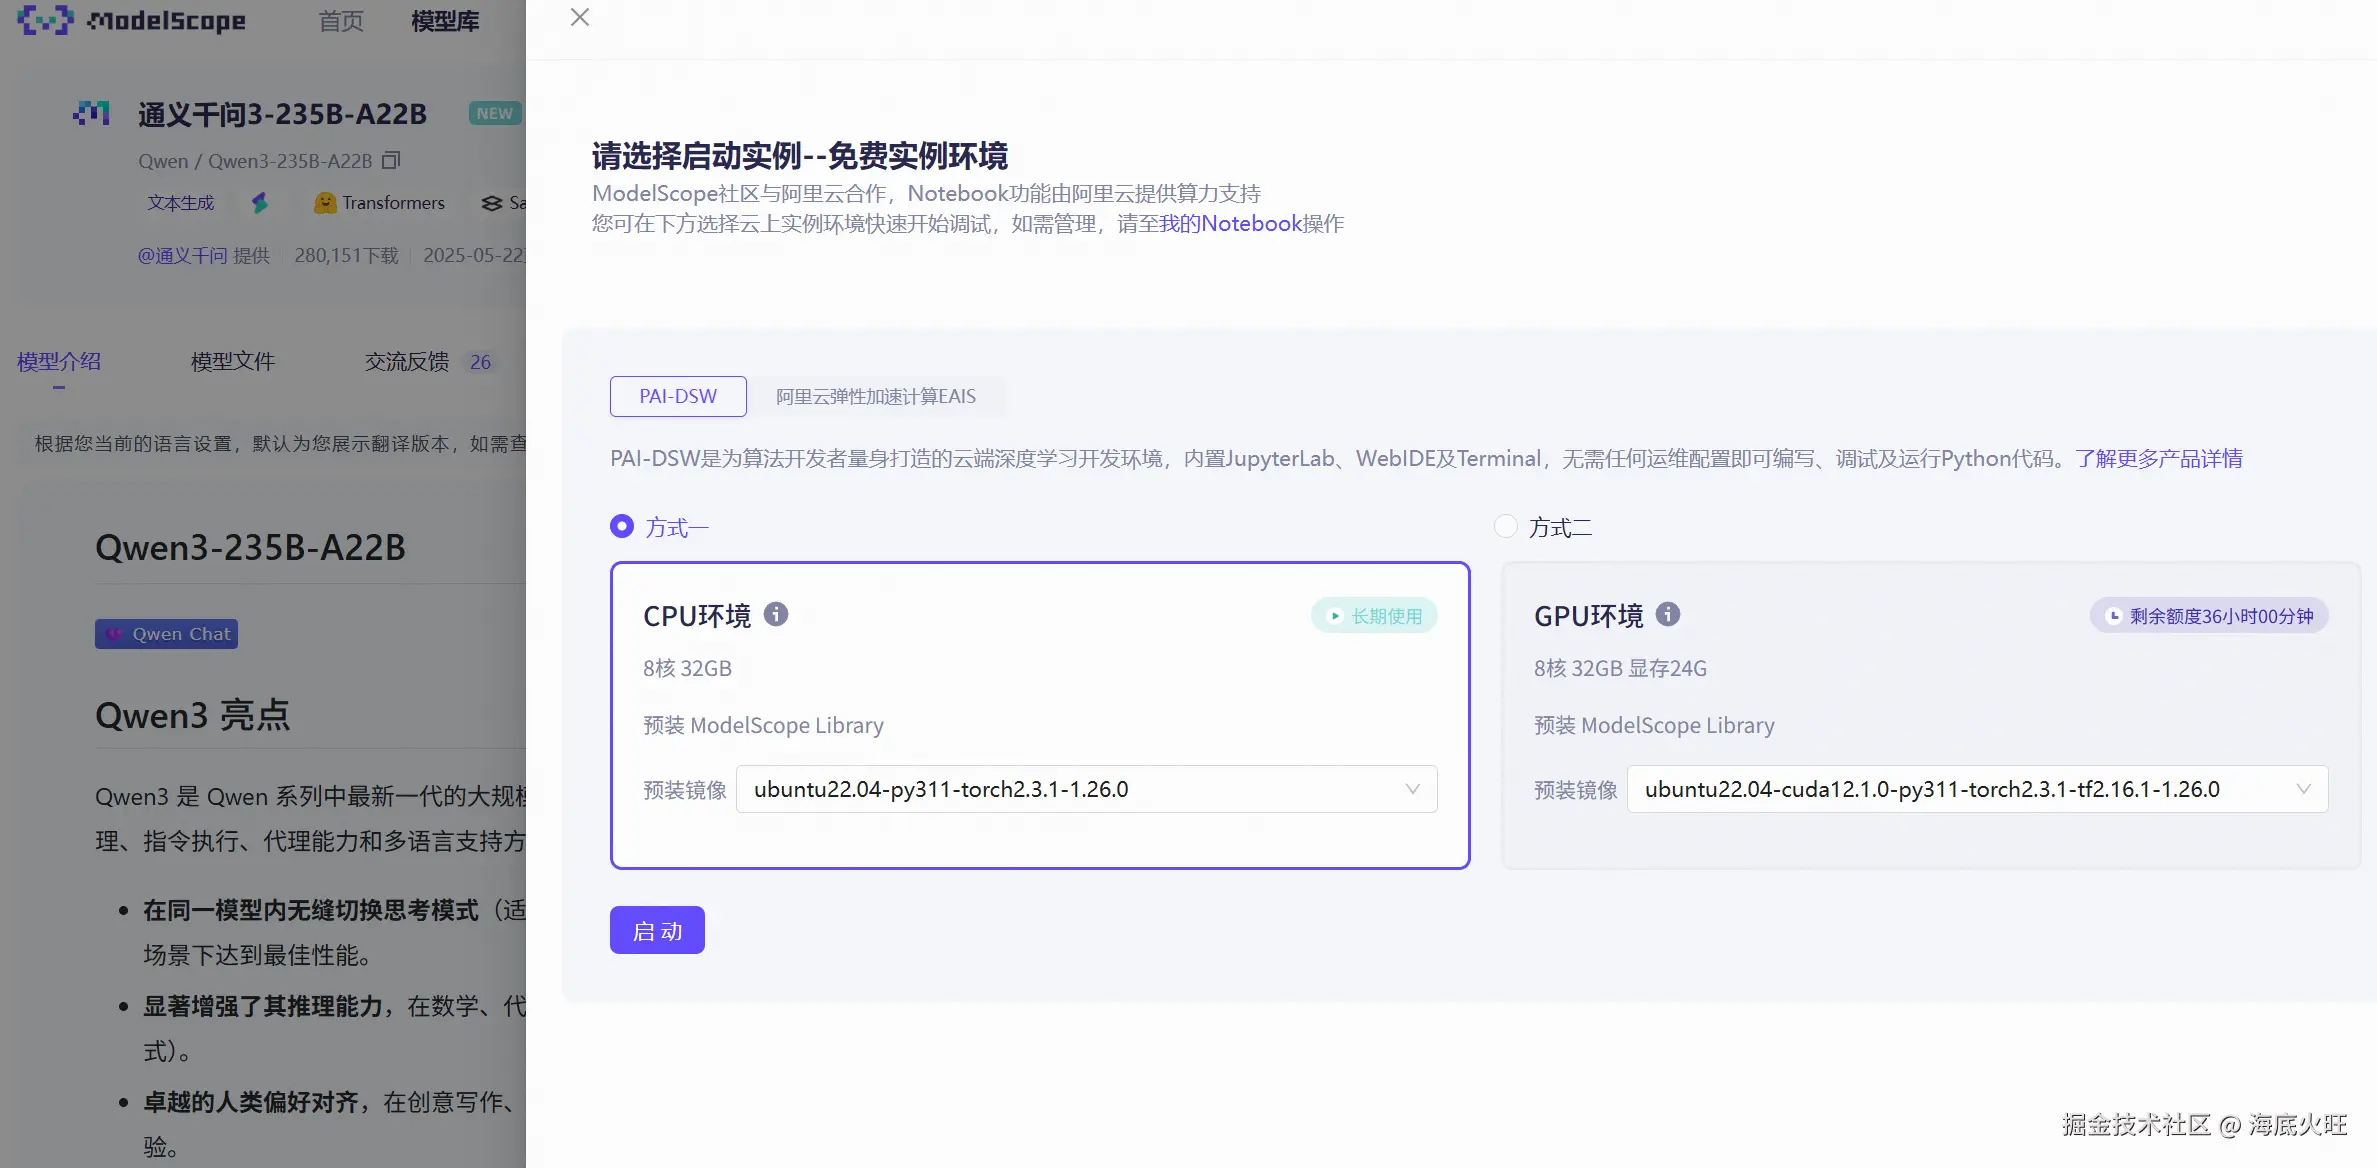
Task: Click the 交流反馈 count badge 26
Action: (481, 362)
